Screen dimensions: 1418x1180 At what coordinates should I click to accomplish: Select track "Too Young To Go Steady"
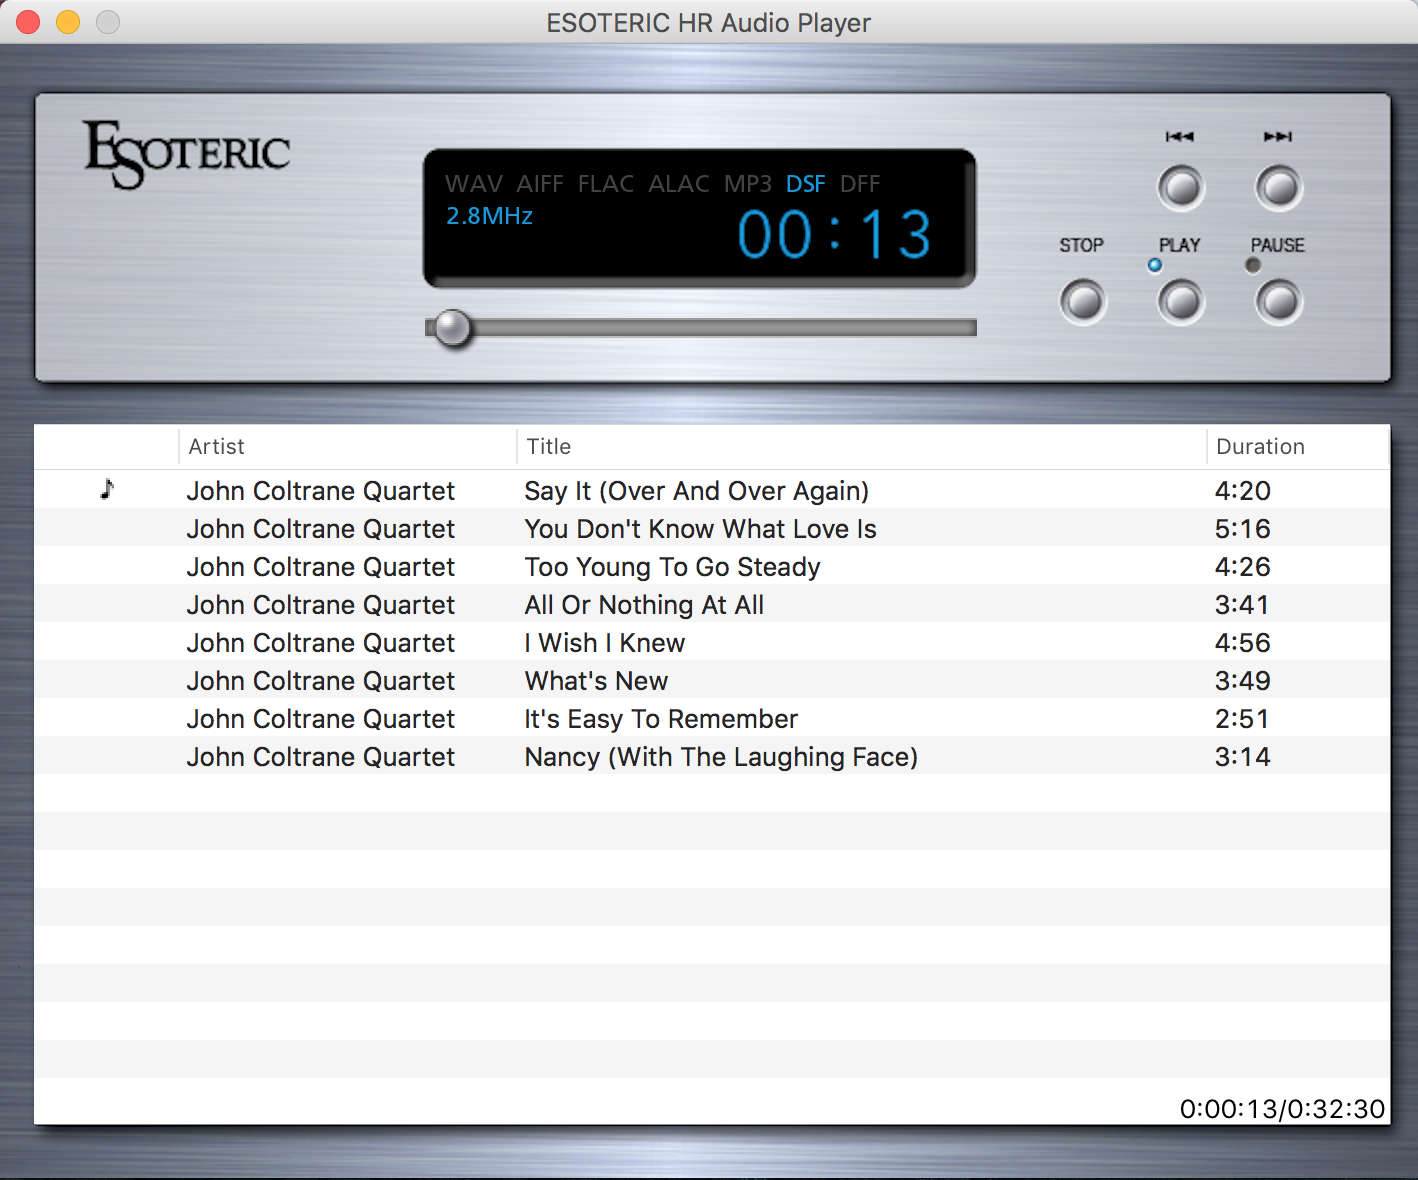(x=672, y=567)
